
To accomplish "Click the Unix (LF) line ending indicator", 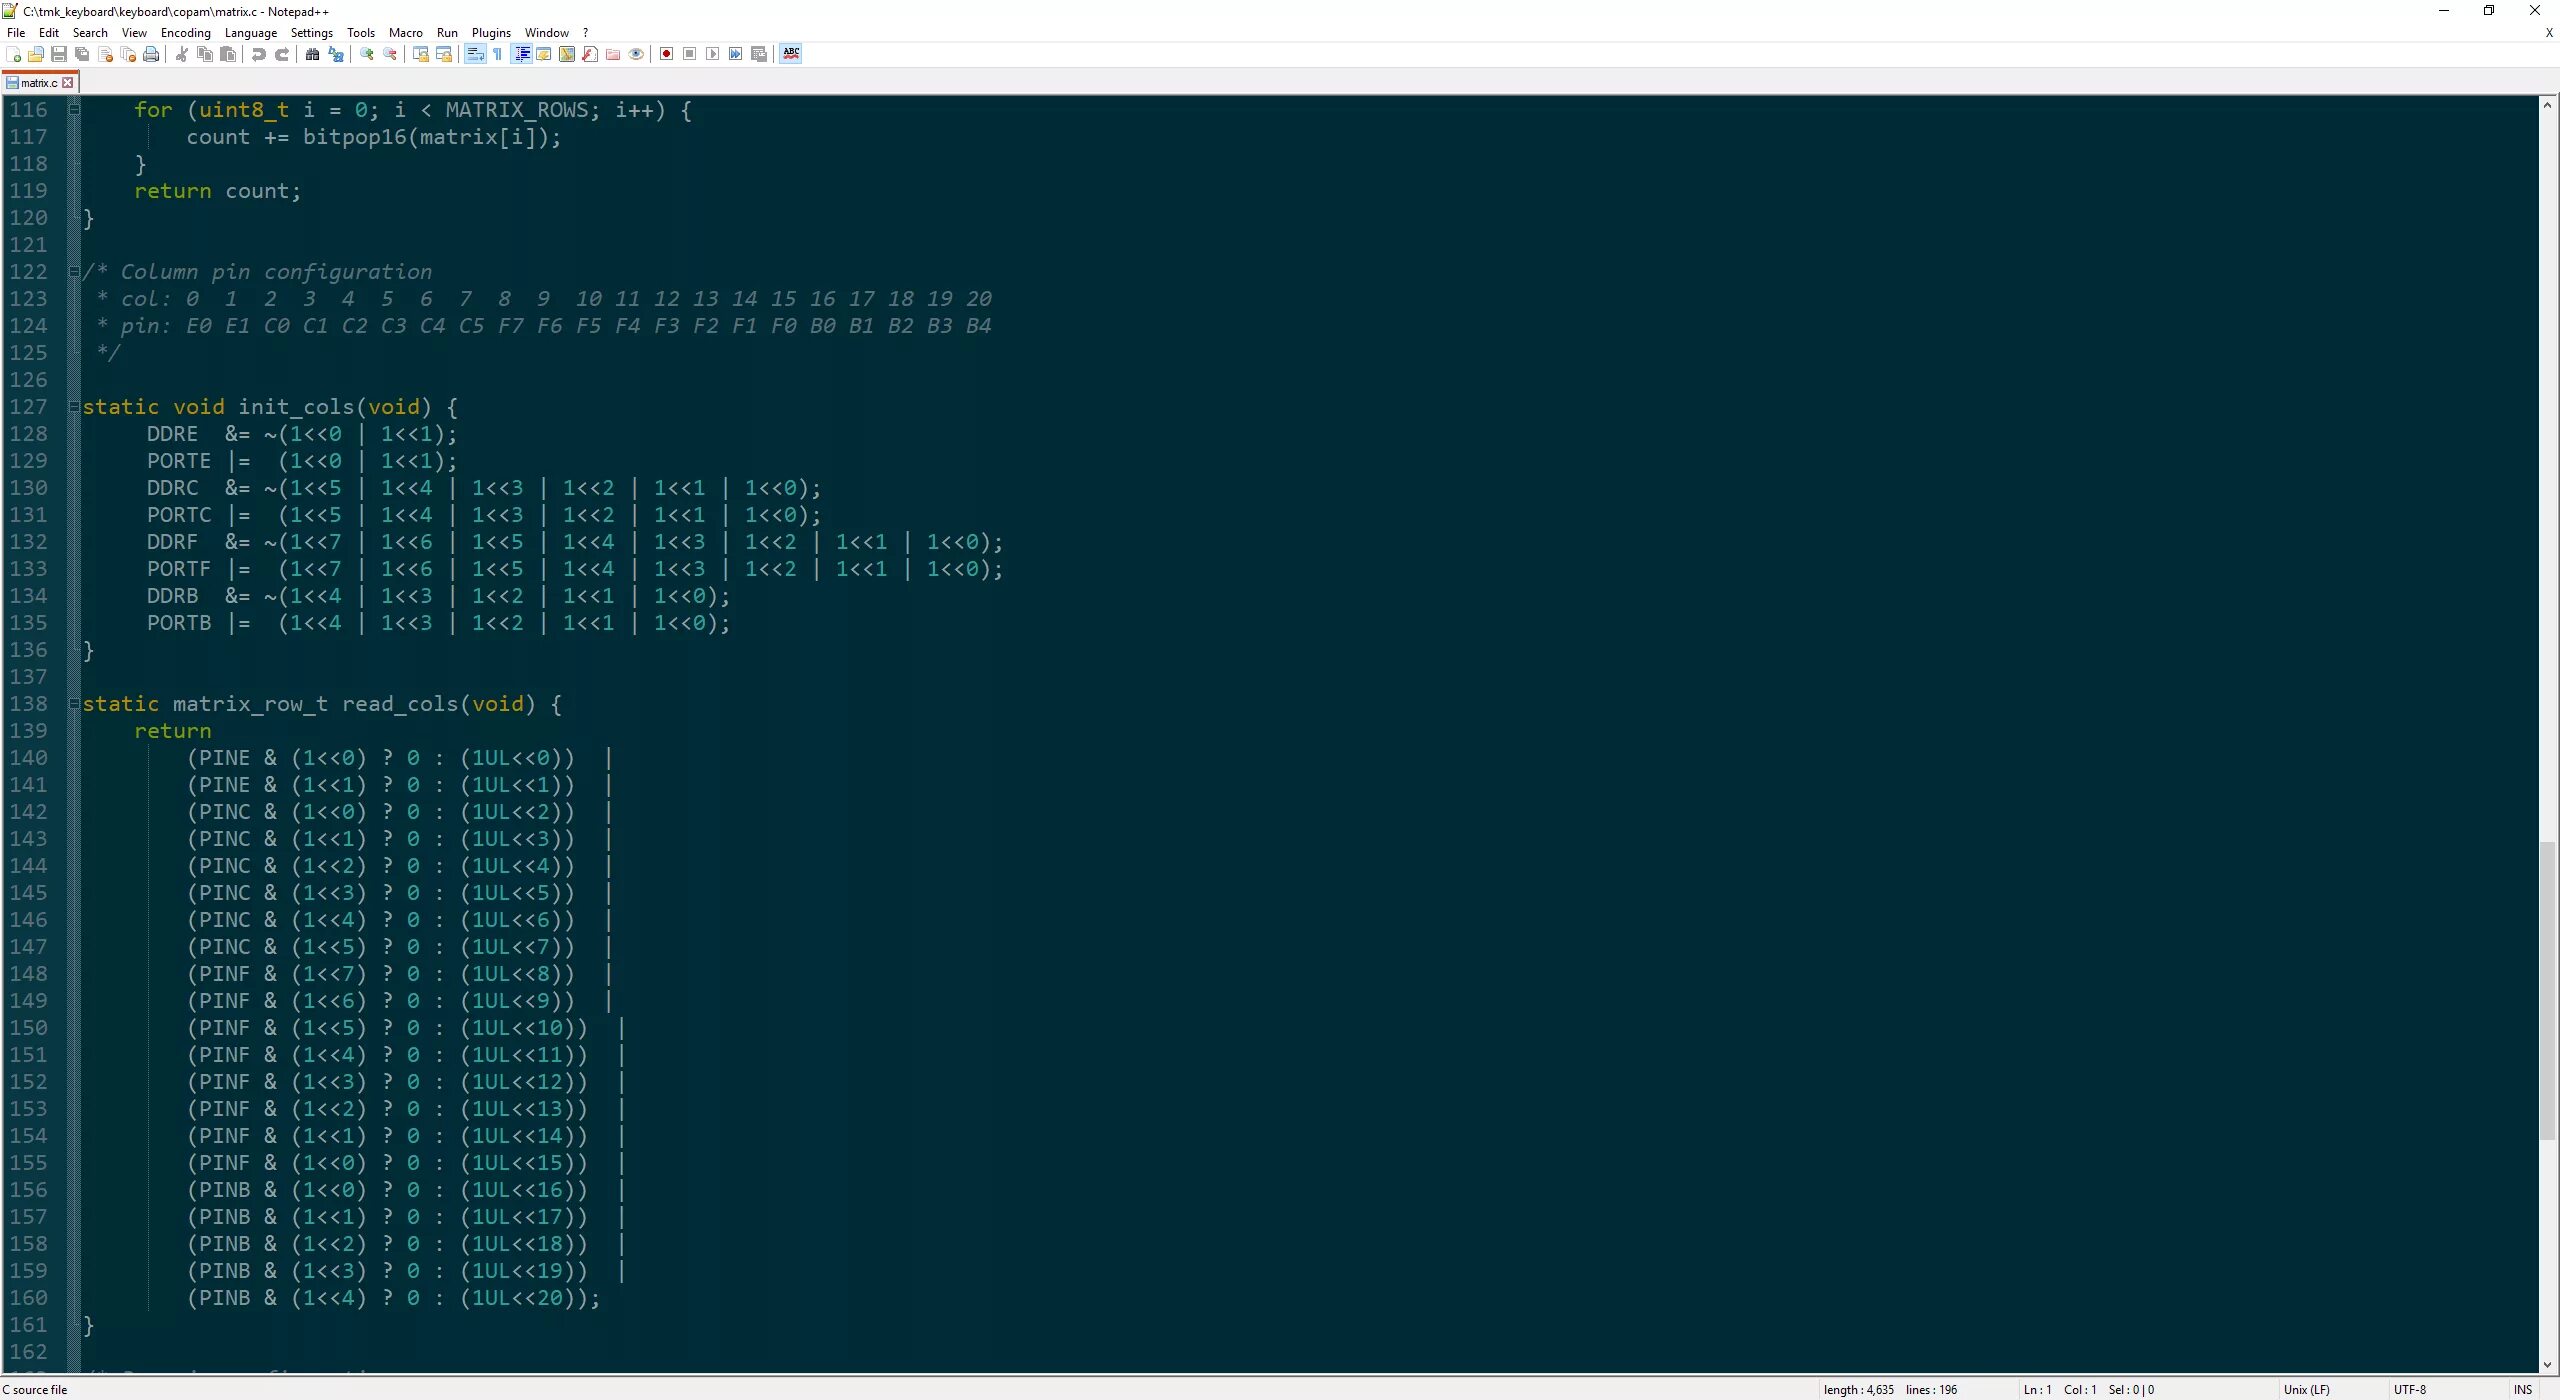I will (2306, 1389).
